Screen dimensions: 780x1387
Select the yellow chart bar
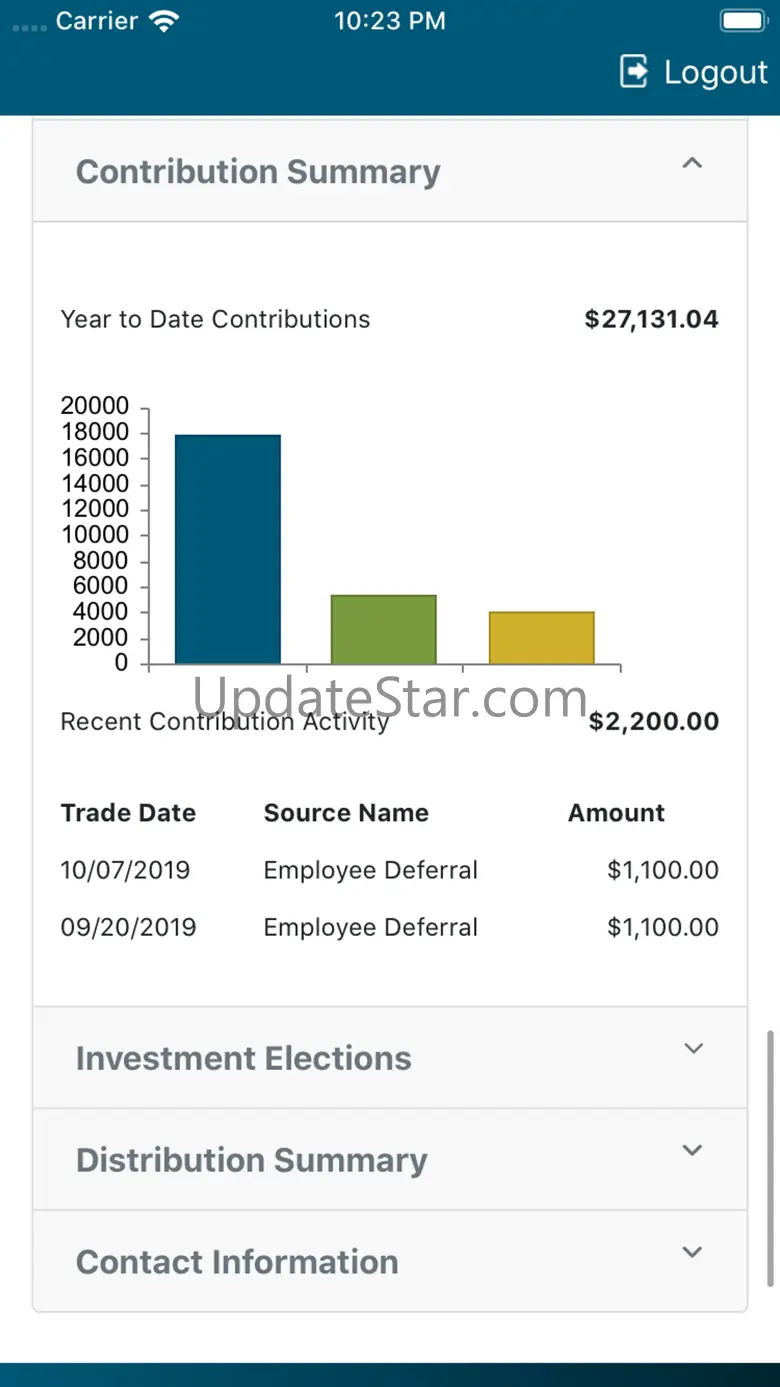click(x=542, y=638)
